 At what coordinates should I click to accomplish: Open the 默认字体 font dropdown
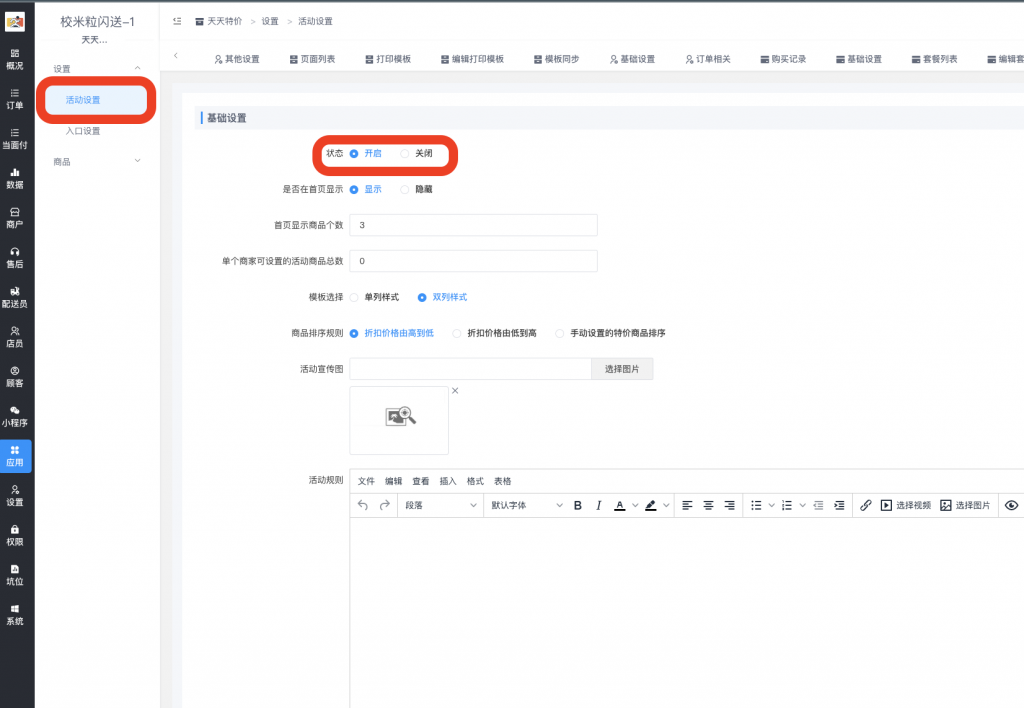pos(528,505)
